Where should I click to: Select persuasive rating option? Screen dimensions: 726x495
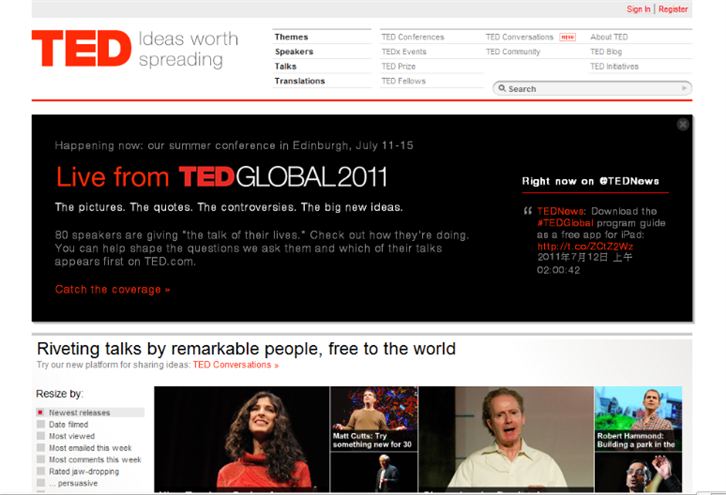tap(68, 483)
